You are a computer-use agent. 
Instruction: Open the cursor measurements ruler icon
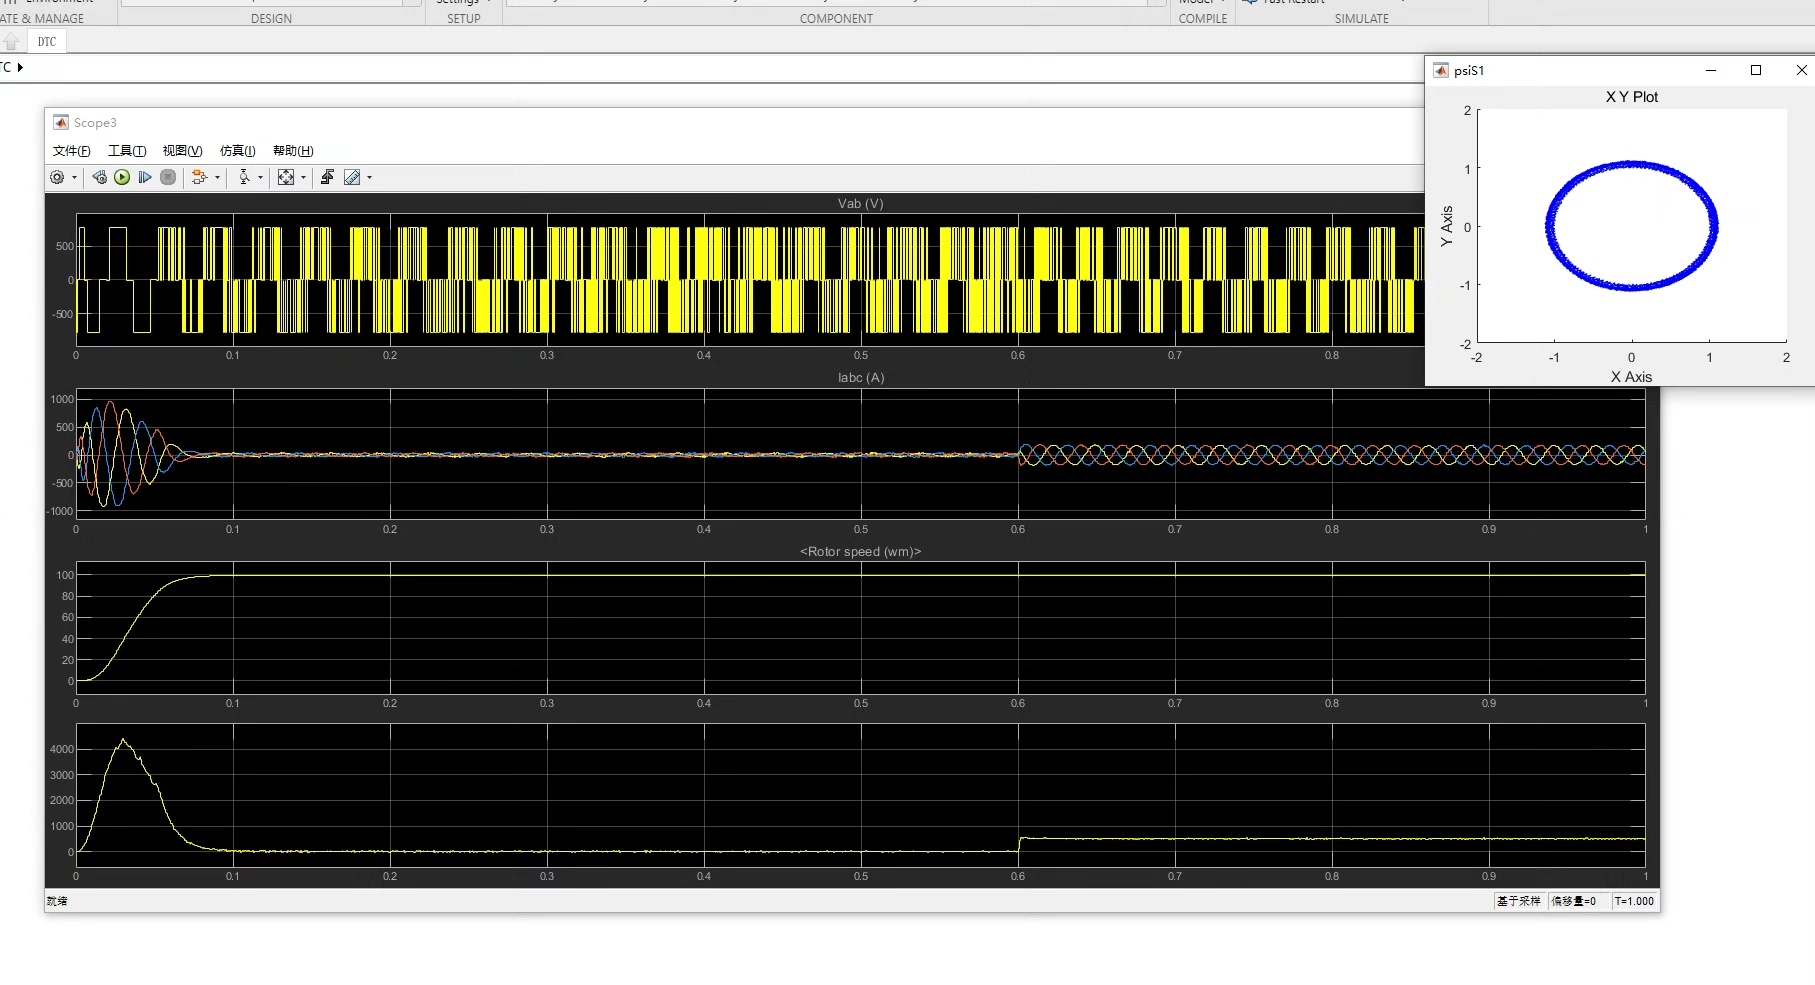pos(352,177)
